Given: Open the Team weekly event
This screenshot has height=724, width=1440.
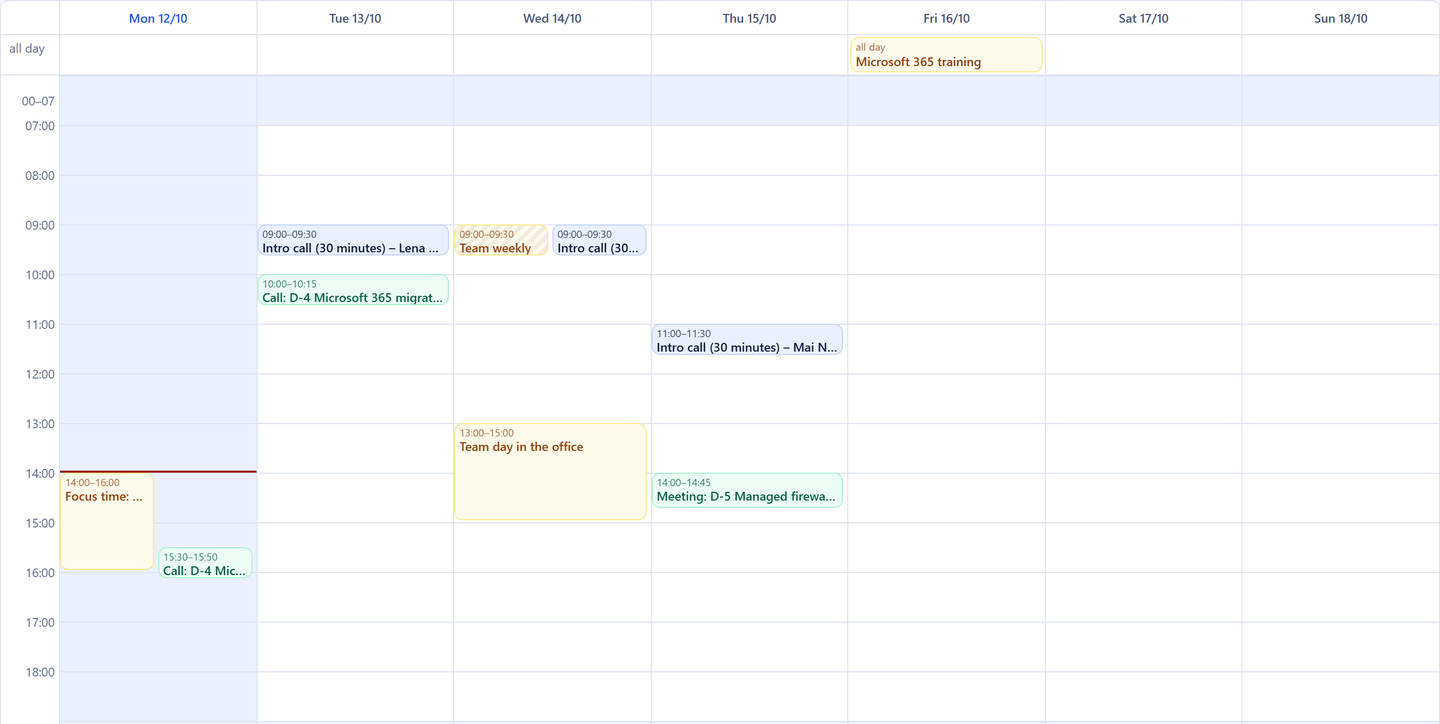Looking at the screenshot, I should [x=501, y=240].
